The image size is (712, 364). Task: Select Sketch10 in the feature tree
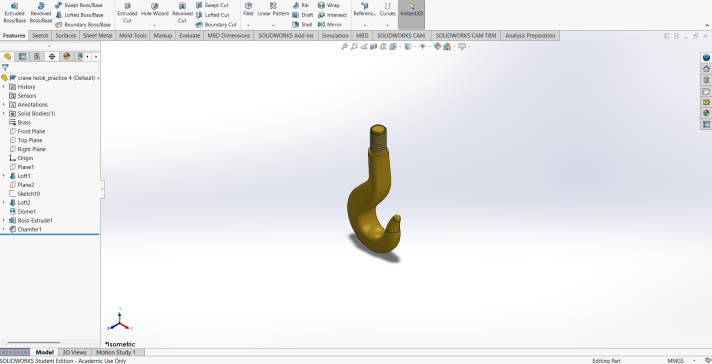coord(25,194)
